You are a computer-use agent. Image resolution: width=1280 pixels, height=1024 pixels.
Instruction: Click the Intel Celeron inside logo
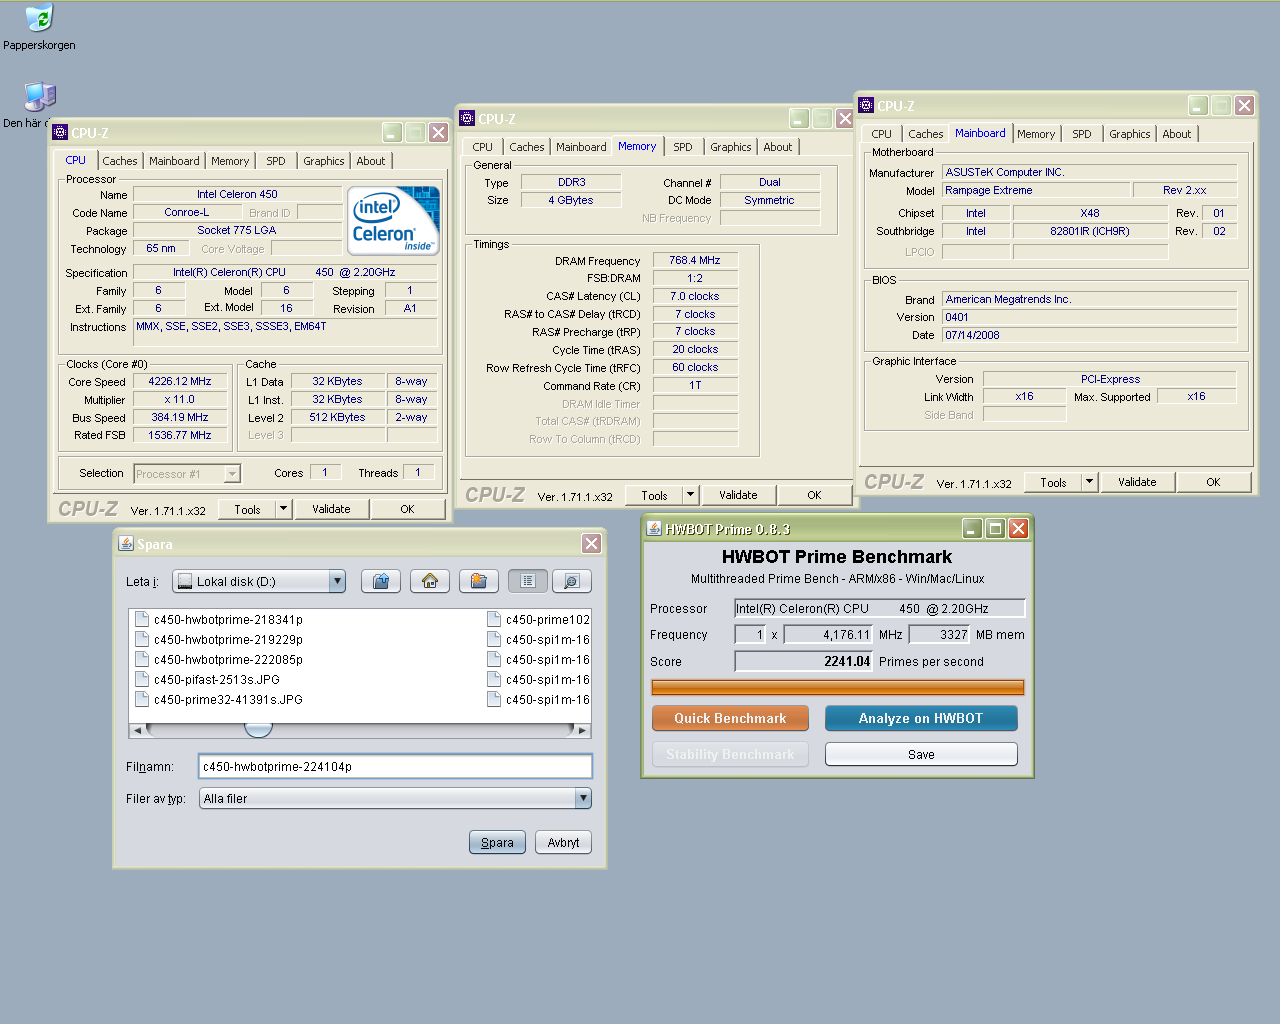(x=394, y=221)
